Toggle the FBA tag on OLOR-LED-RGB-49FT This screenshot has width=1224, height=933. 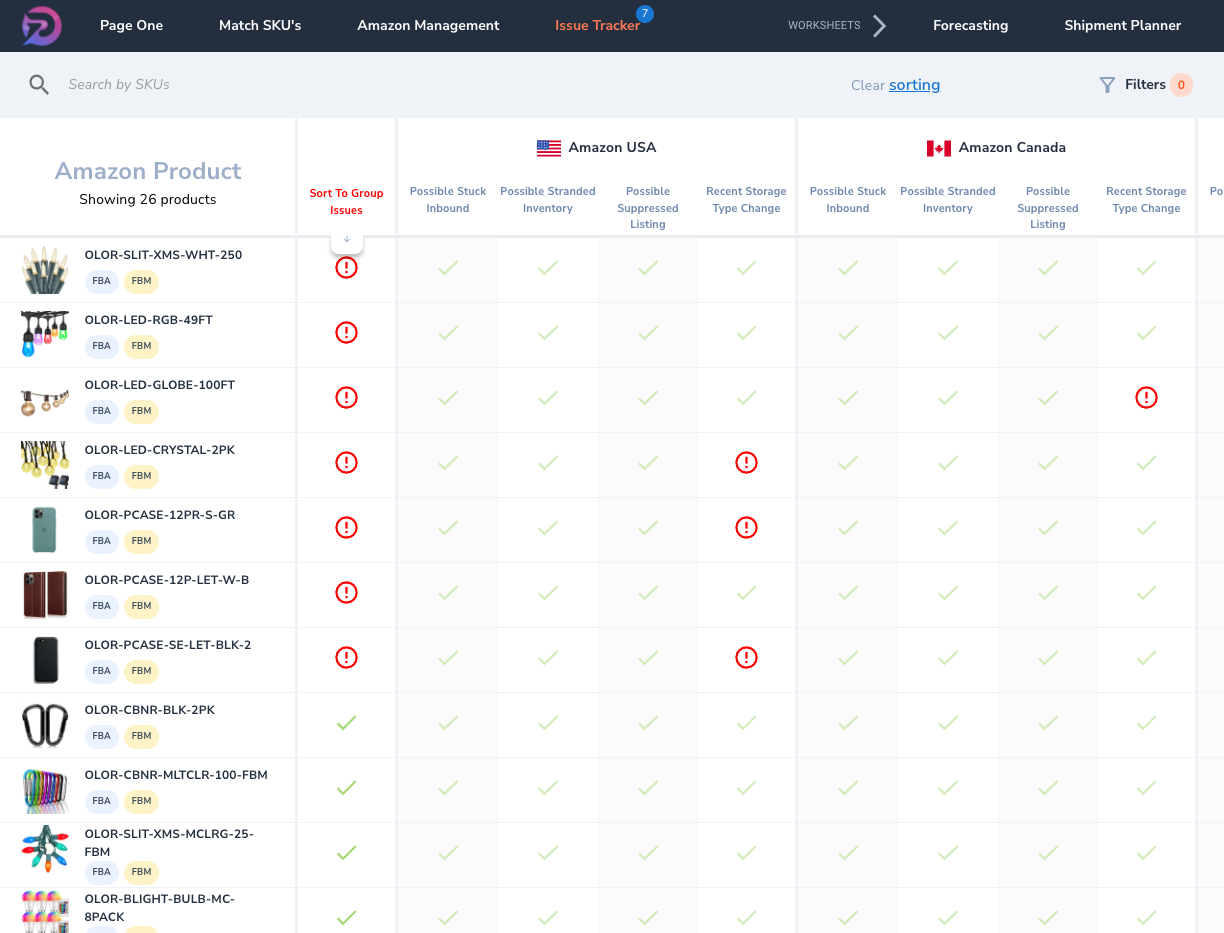coord(101,346)
